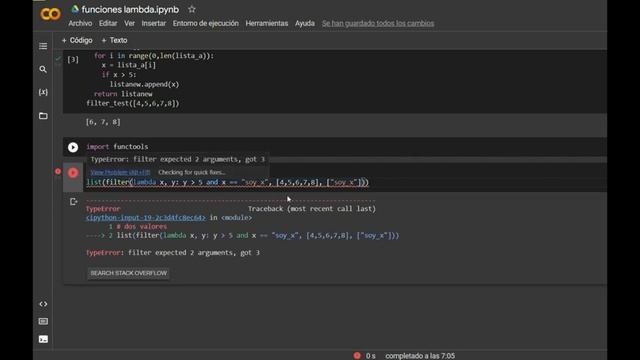Click the 'listanew.append(x)' line
This screenshot has width=640, height=360.
pyautogui.click(x=144, y=84)
